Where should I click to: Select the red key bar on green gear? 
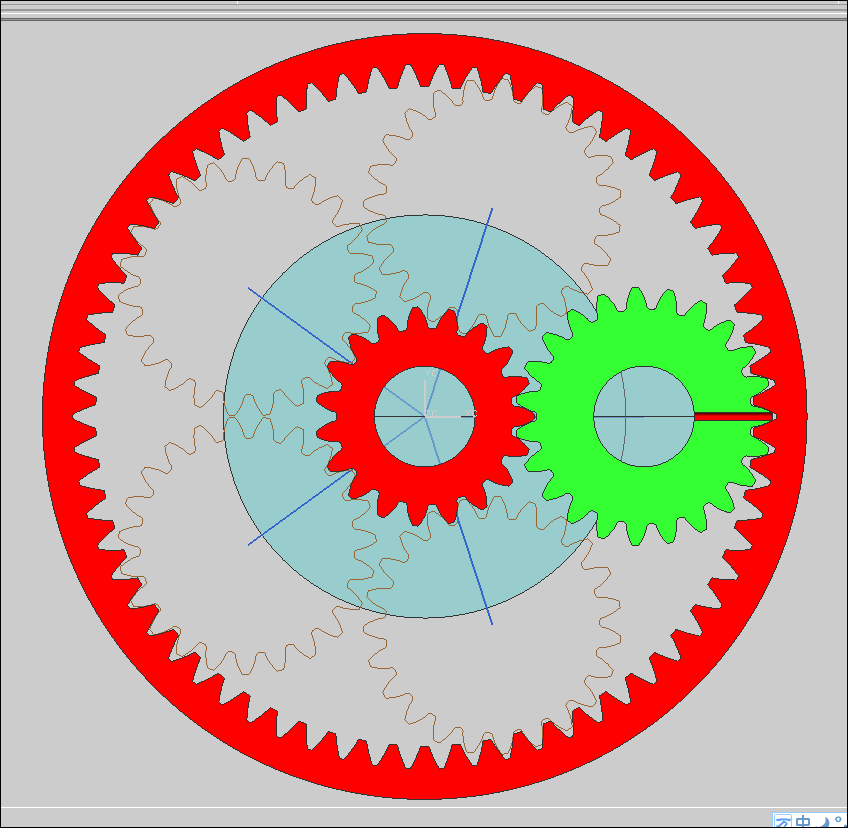click(734, 416)
